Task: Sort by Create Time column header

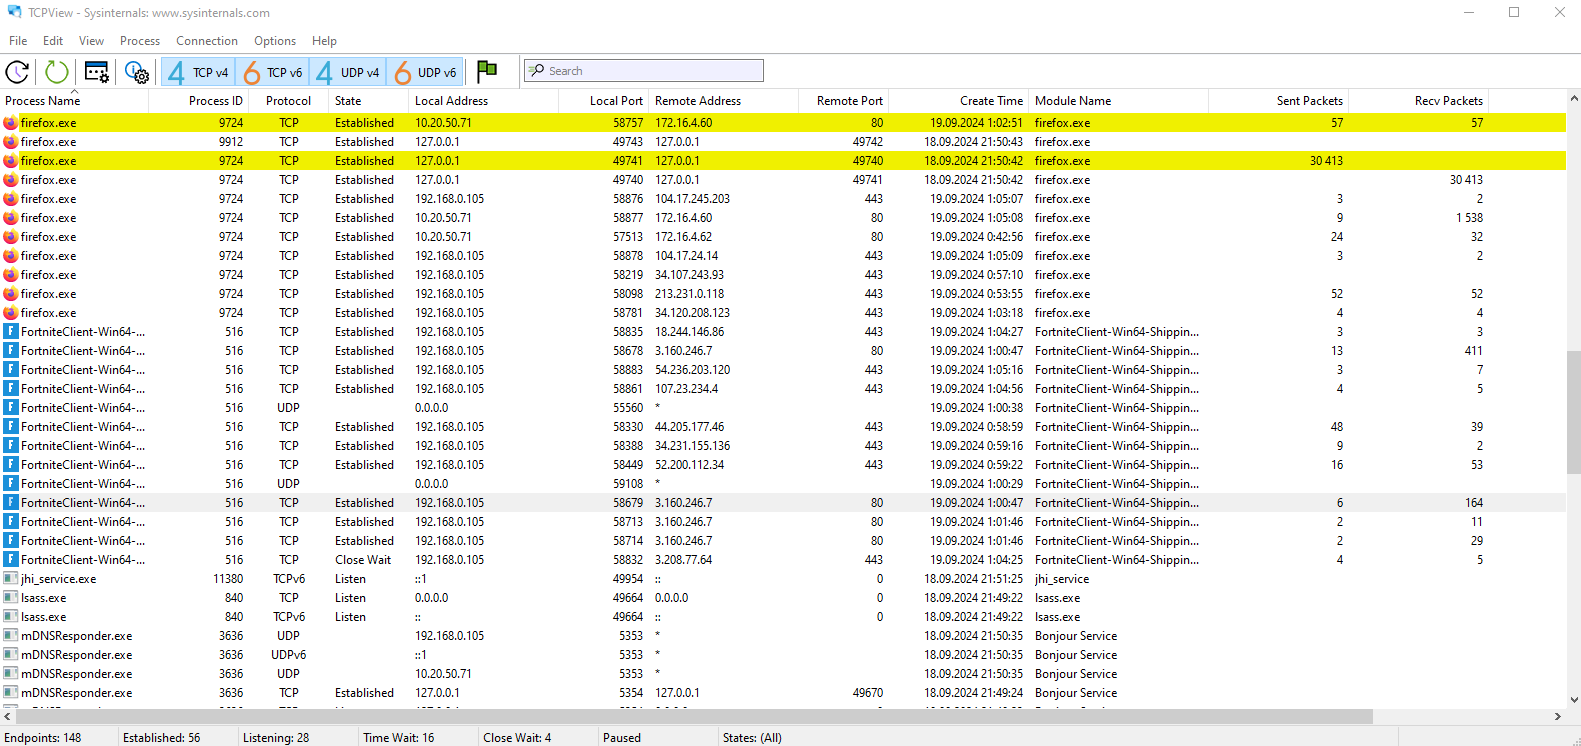Action: [x=990, y=101]
